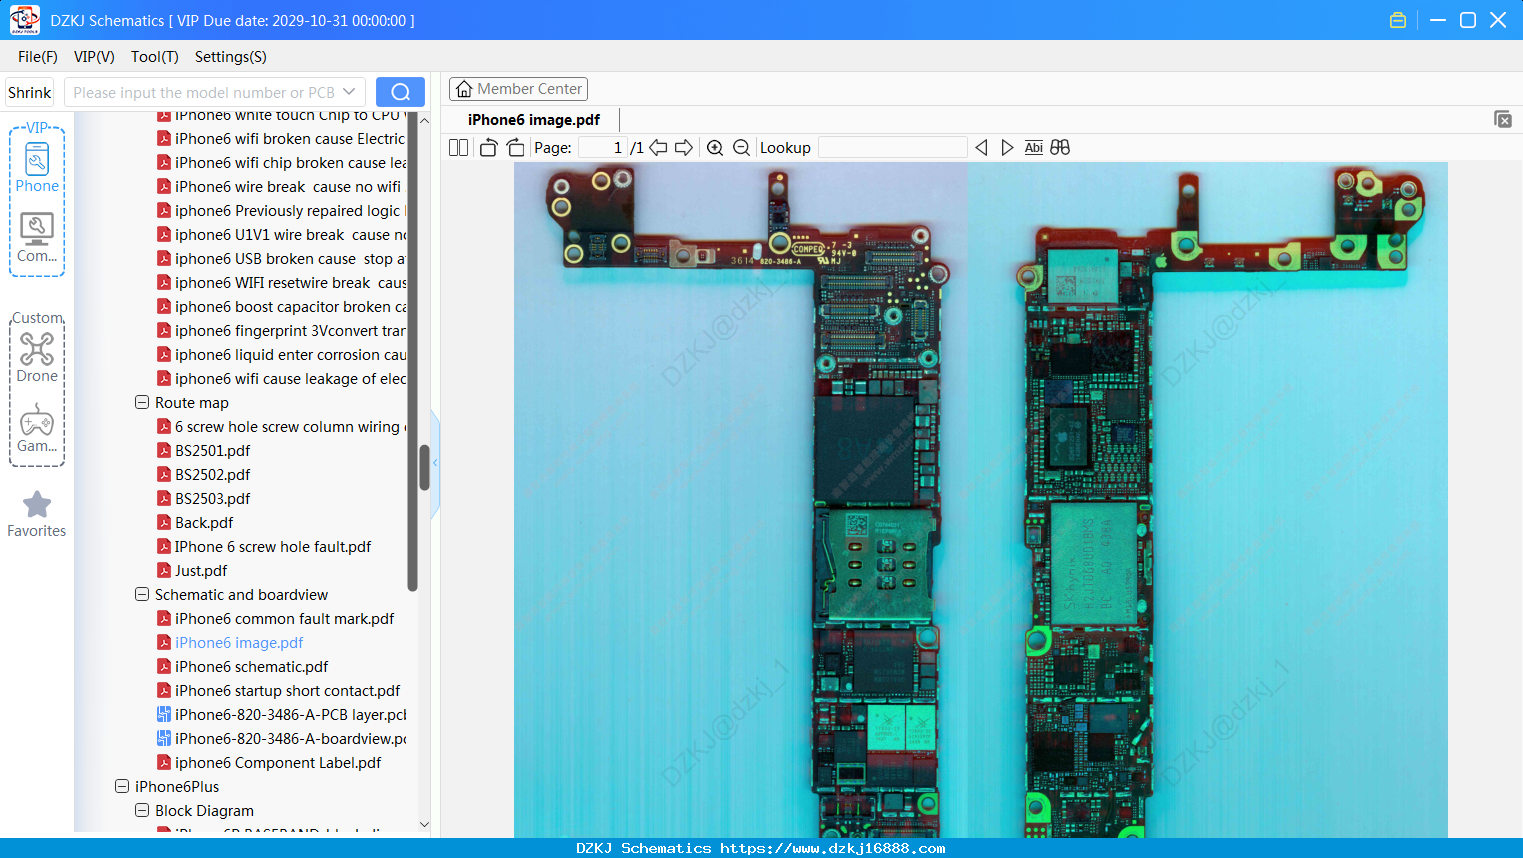Open the model number dropdown

click(x=349, y=92)
